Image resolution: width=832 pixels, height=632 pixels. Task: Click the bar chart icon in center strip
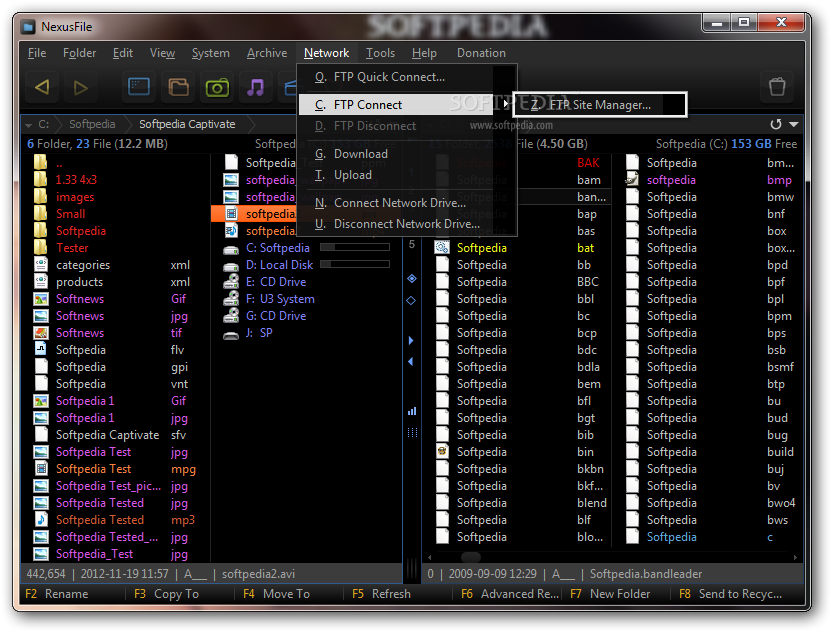pos(412,411)
